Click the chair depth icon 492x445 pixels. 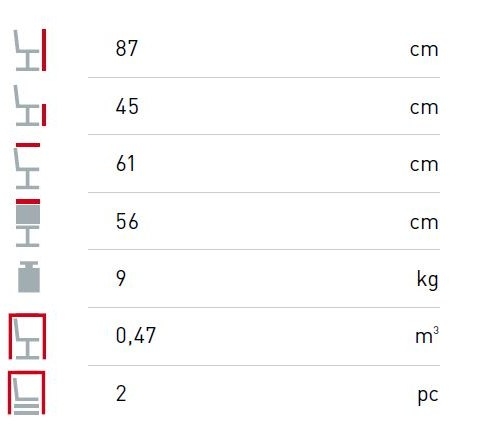point(28,166)
